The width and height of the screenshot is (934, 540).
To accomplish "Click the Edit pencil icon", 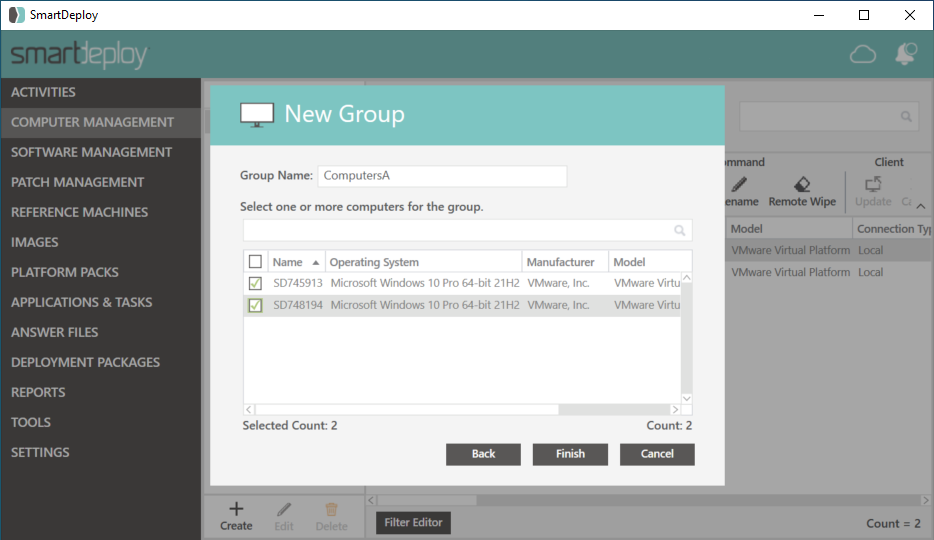I will 284,510.
